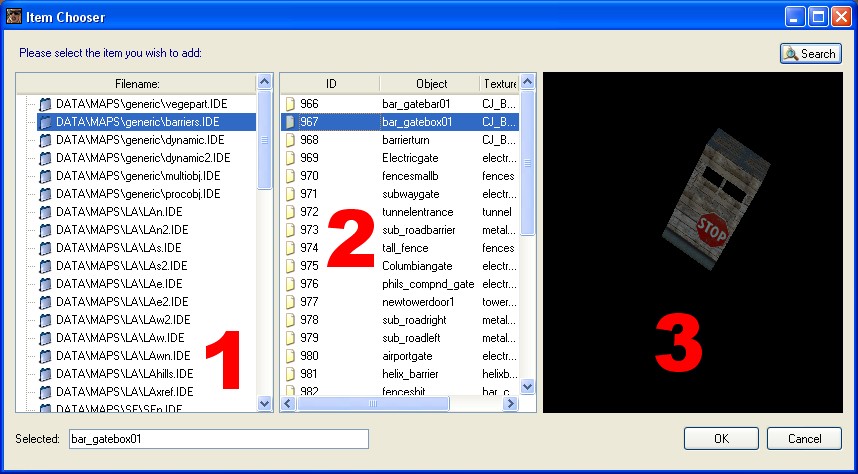Click the file icon beside DATA\MAPS\LA\LAhills.IDE
Viewport: 858px width, 474px height.
tap(45, 374)
